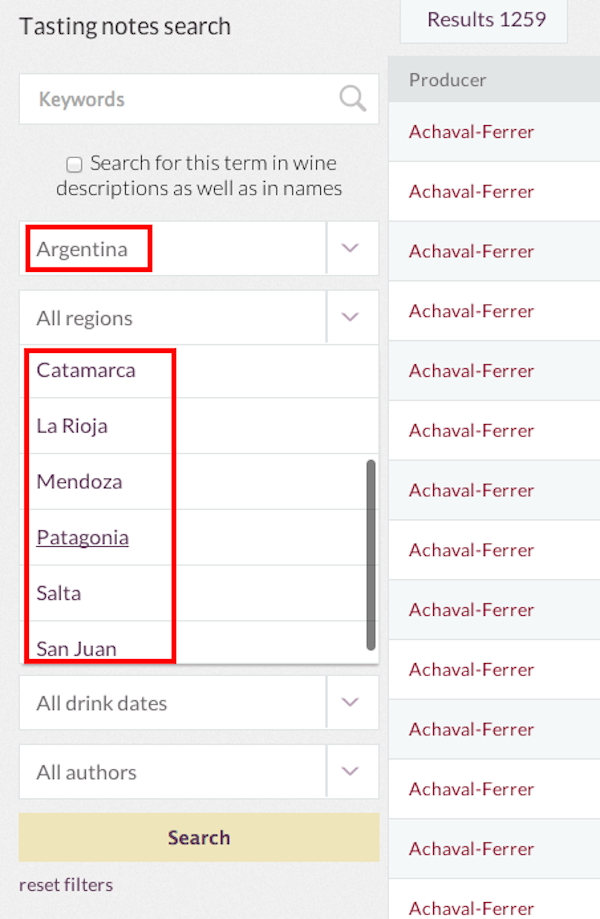
Task: Pick Patagonia from the regions list
Action: coord(83,538)
